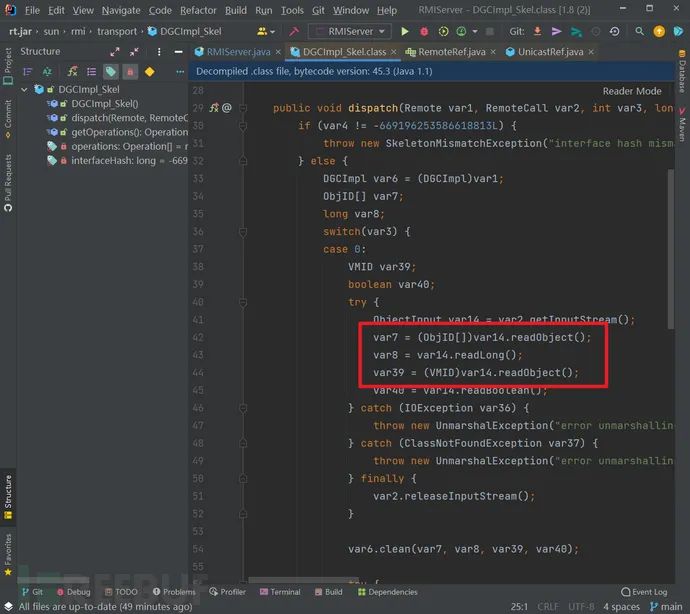Screen dimensions: 690x614
Task: Run RMIServer with Coverage
Action: click(x=443, y=31)
